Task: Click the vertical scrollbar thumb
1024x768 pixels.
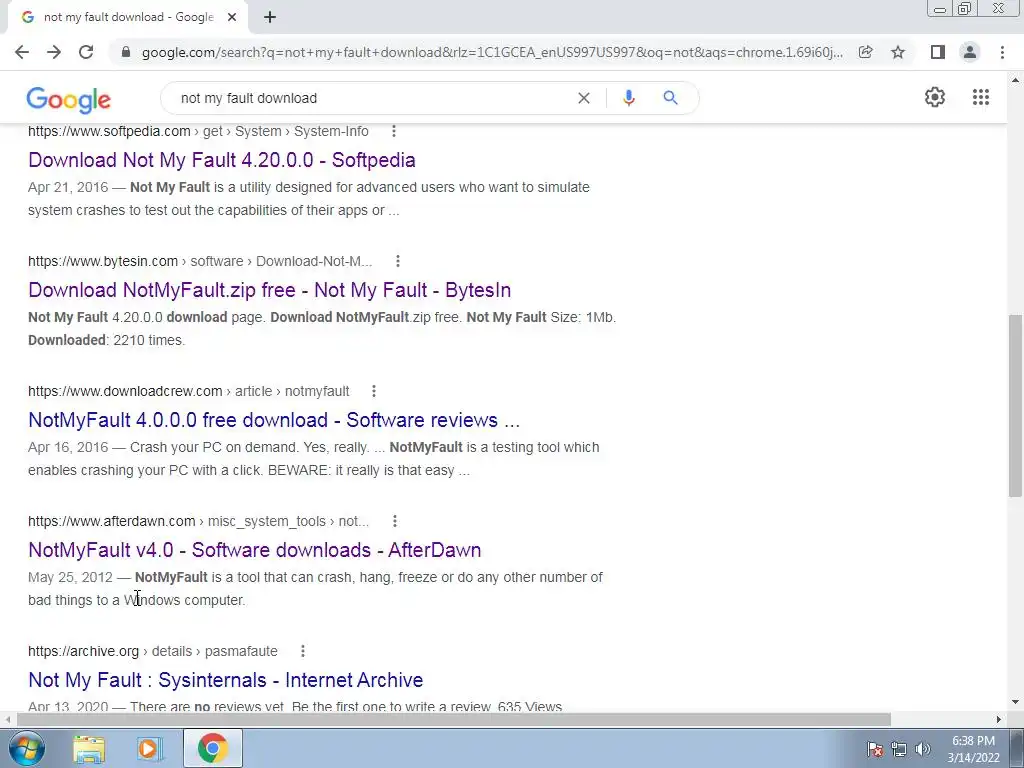Action: 1015,405
